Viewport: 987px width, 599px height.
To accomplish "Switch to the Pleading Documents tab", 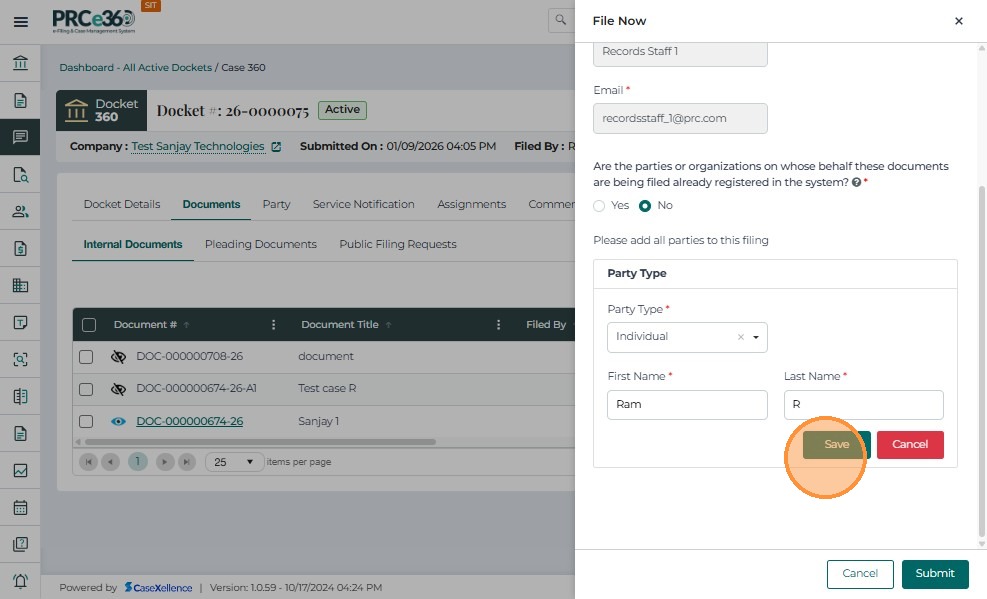I will [x=260, y=244].
